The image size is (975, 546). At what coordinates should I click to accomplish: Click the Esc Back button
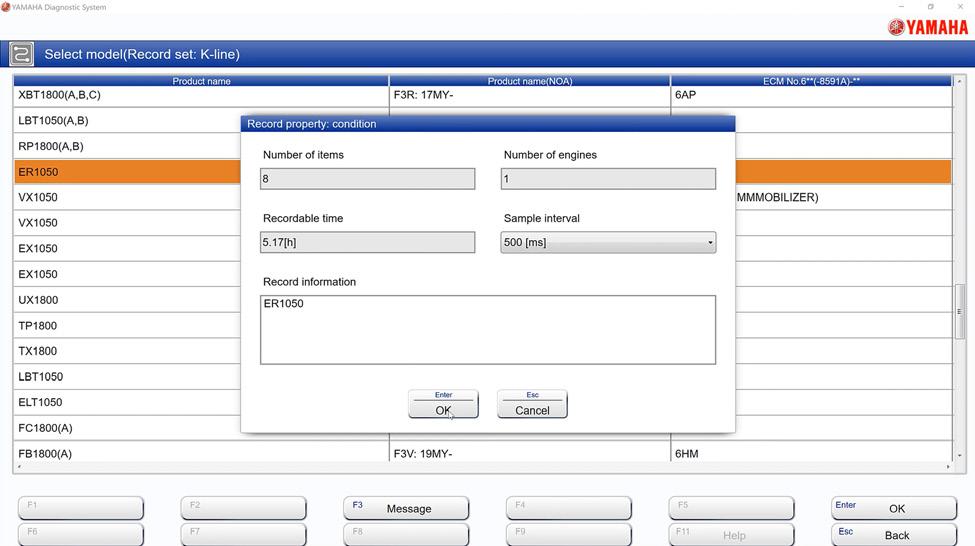point(894,535)
